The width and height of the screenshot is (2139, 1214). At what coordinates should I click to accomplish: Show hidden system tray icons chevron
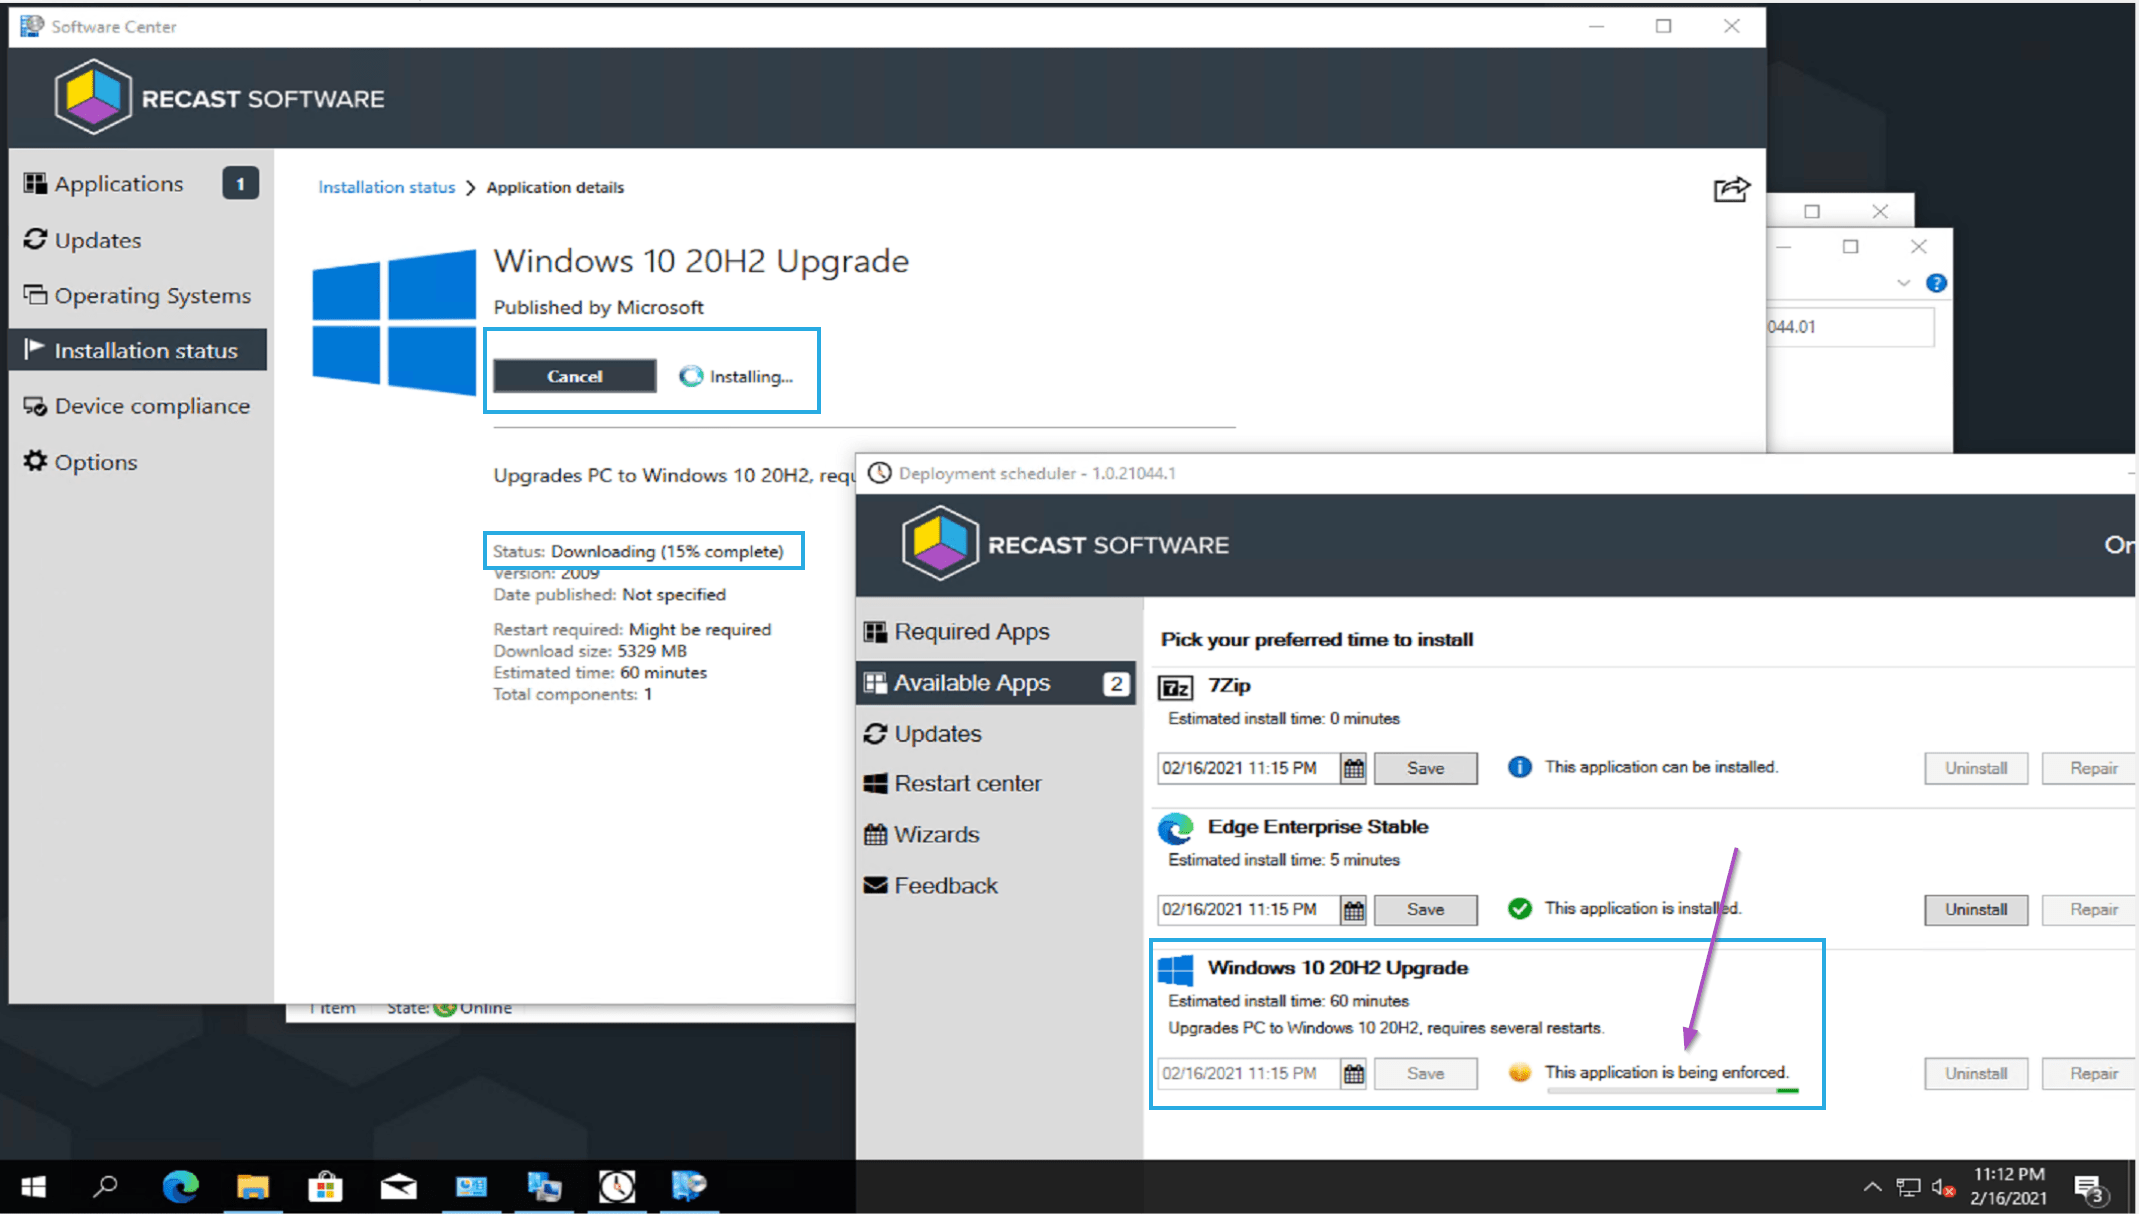(x=1872, y=1187)
